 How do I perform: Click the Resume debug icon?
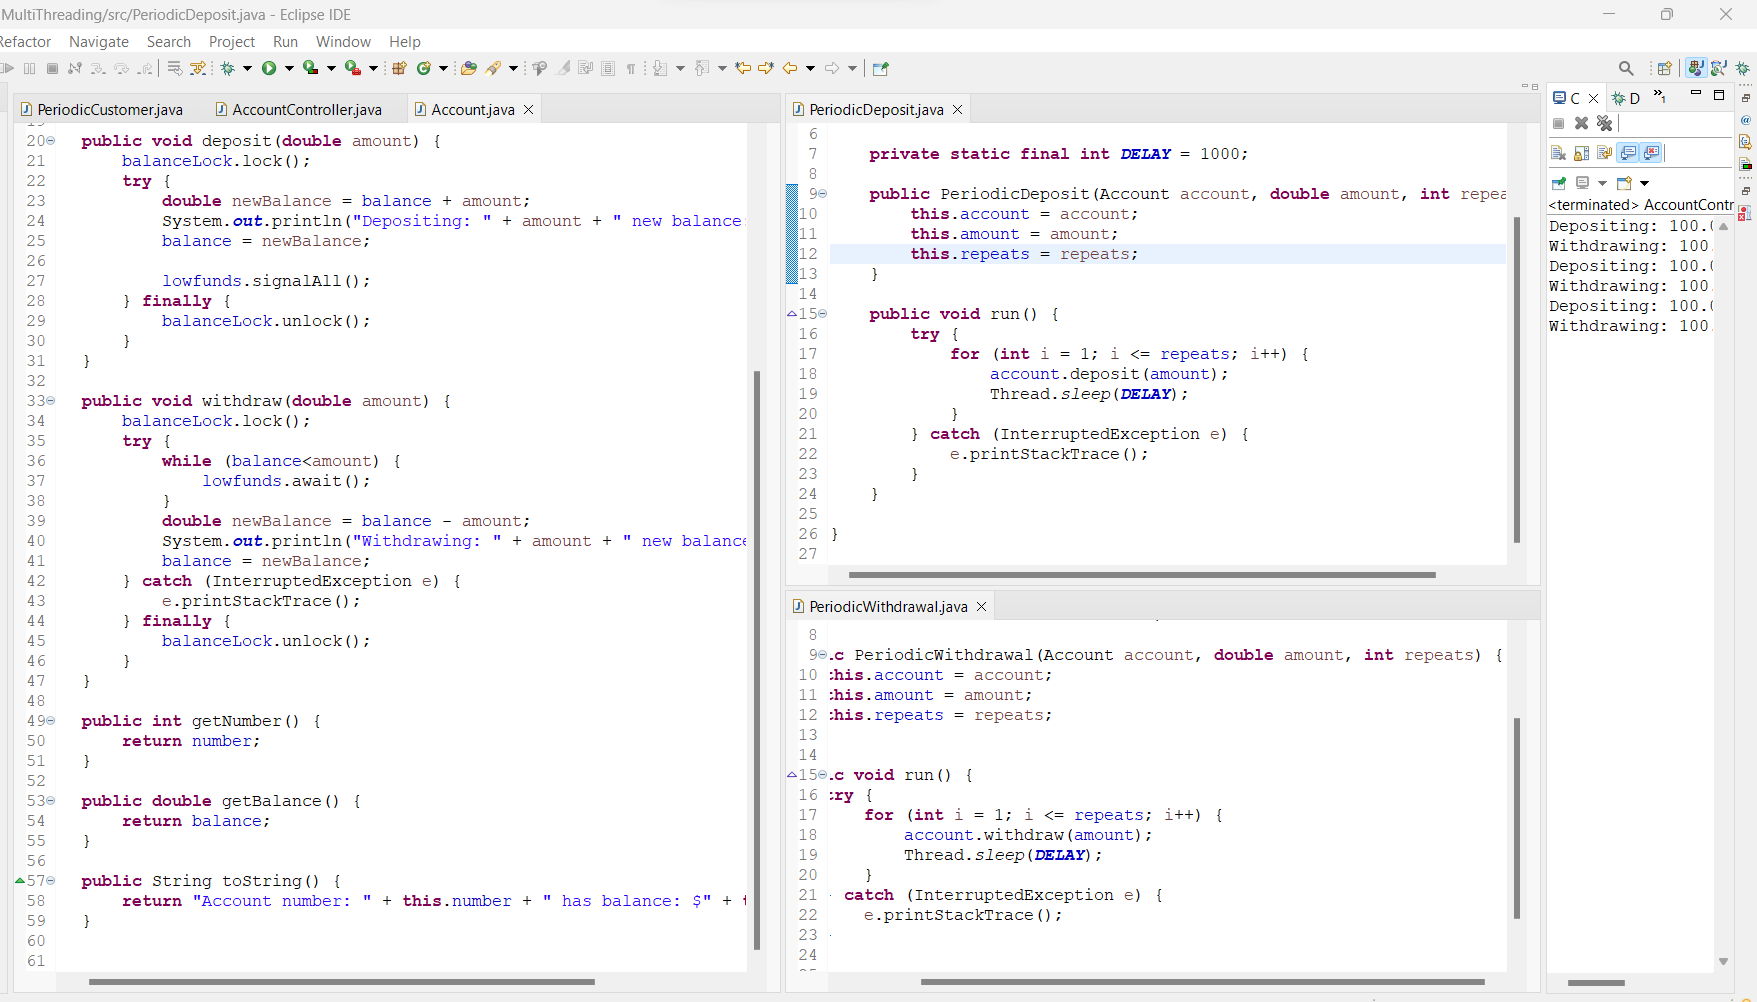[7, 68]
